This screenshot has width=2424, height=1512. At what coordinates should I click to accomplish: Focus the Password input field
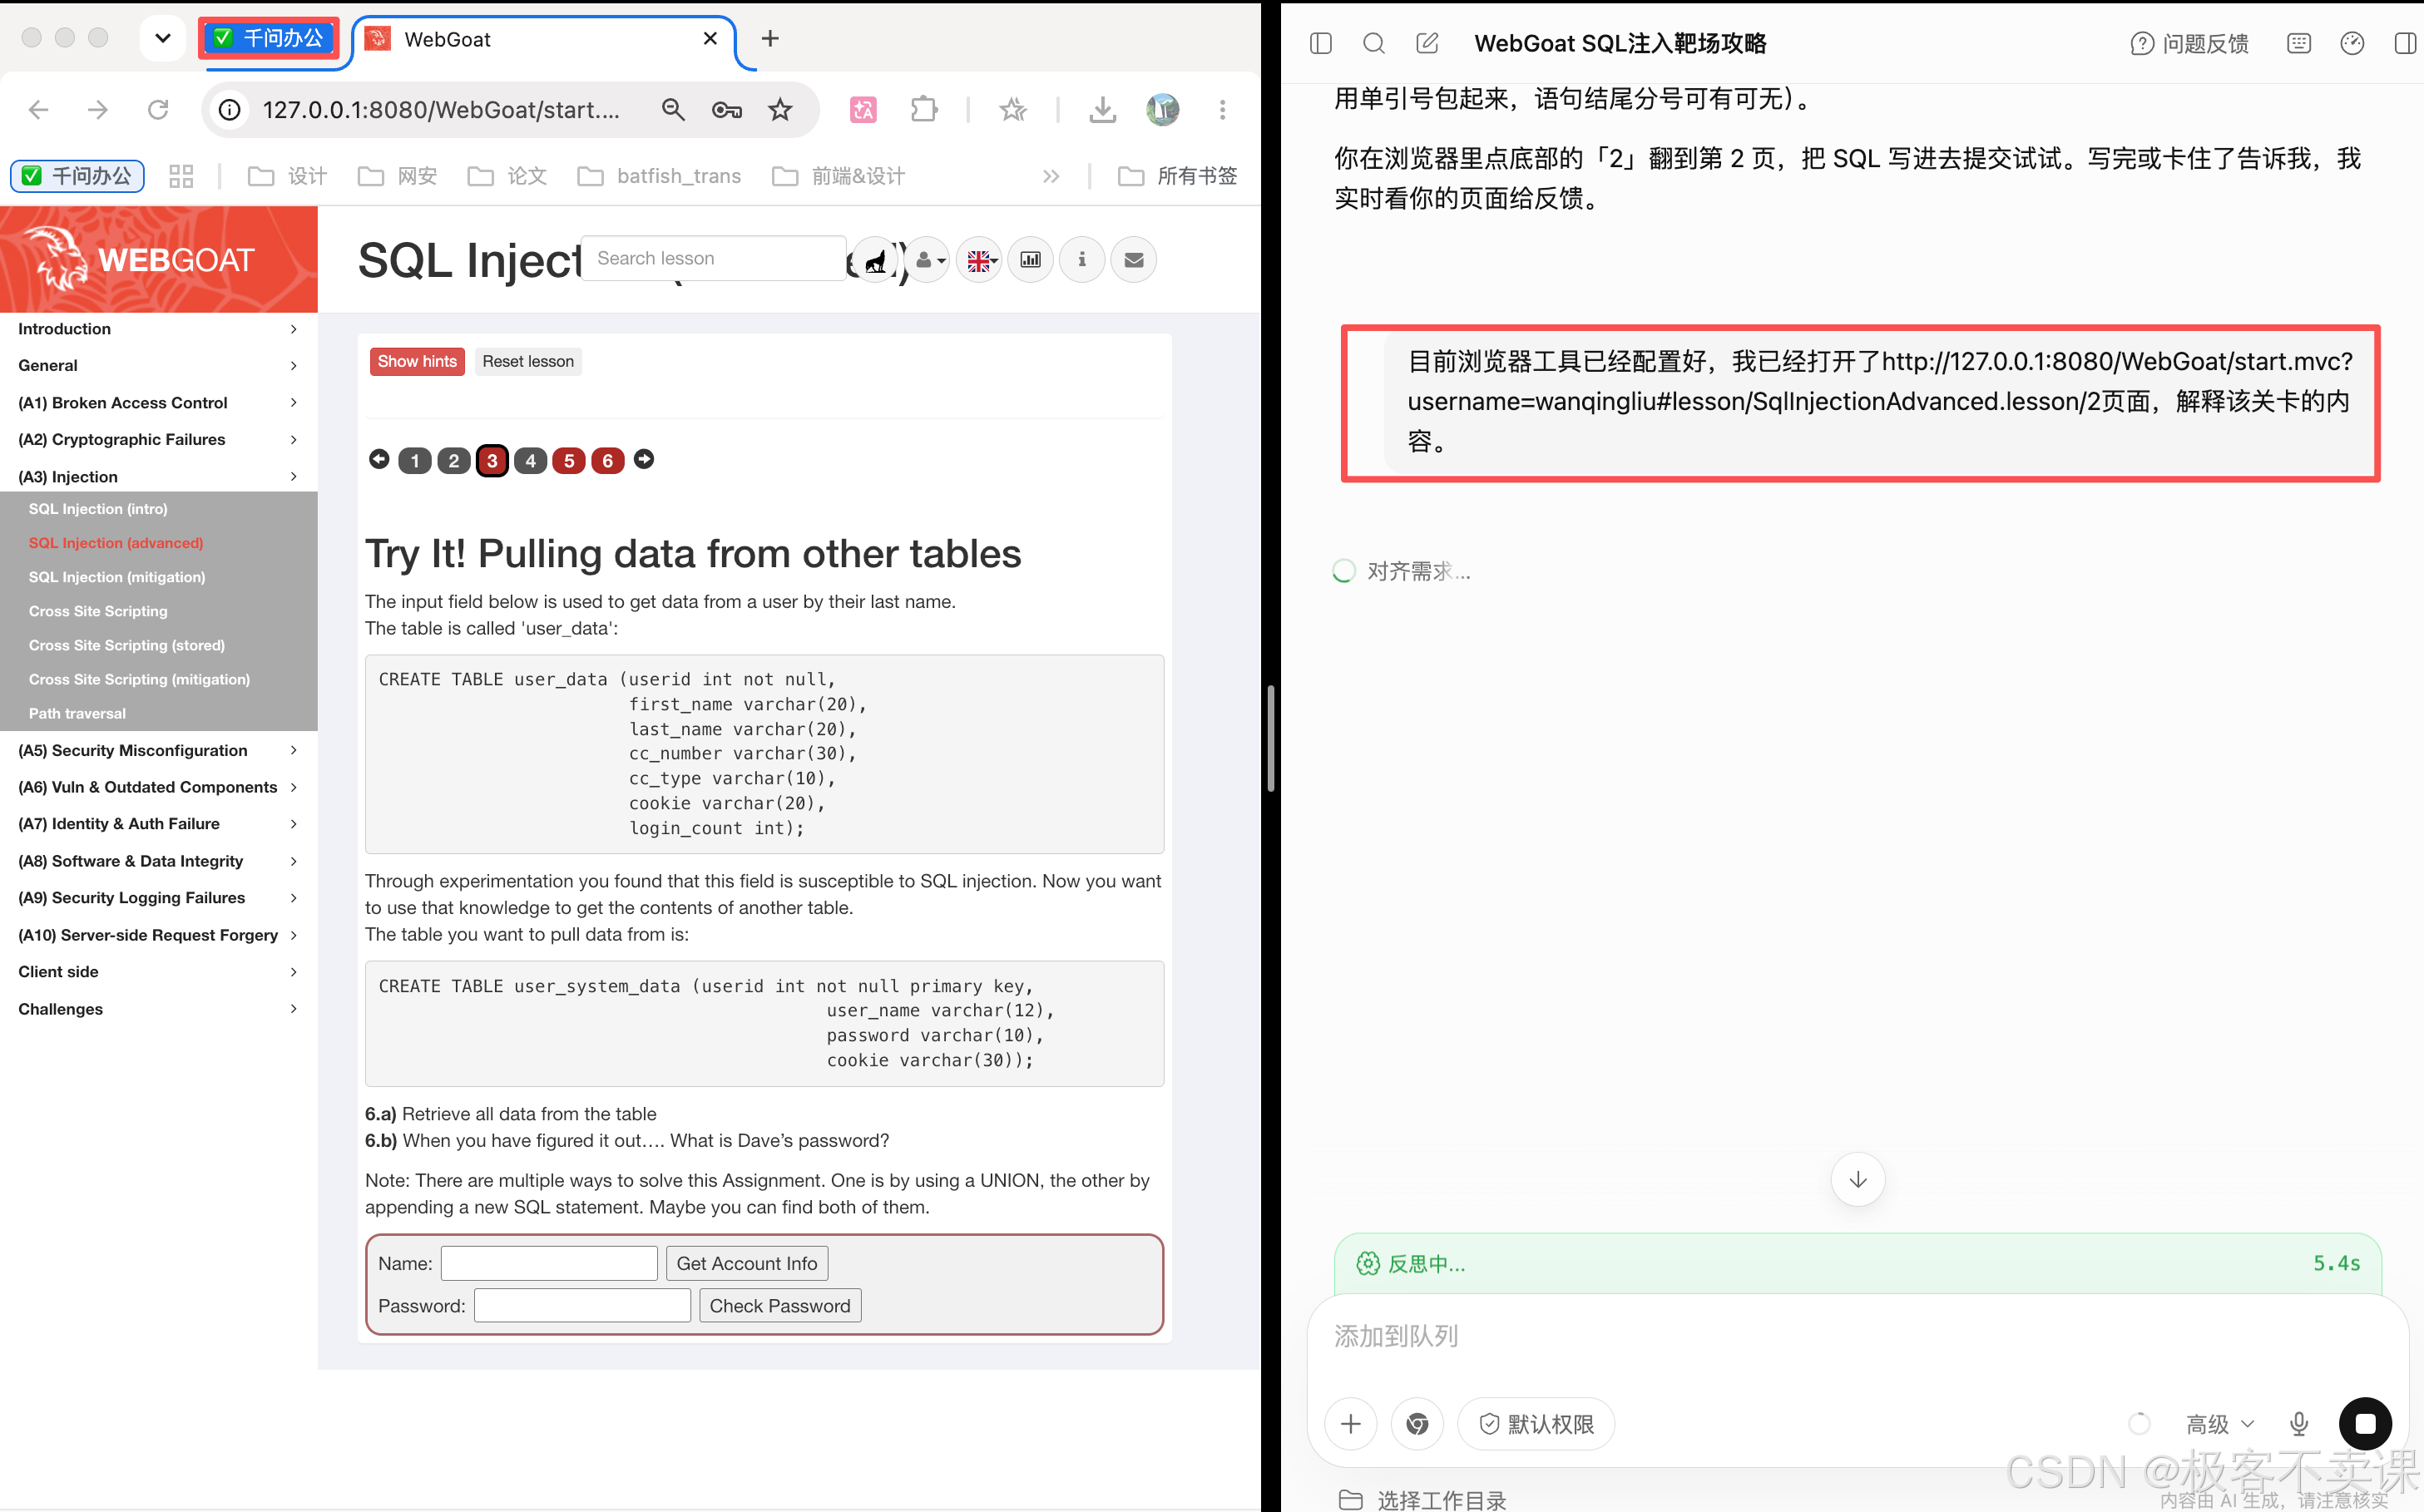click(x=582, y=1305)
